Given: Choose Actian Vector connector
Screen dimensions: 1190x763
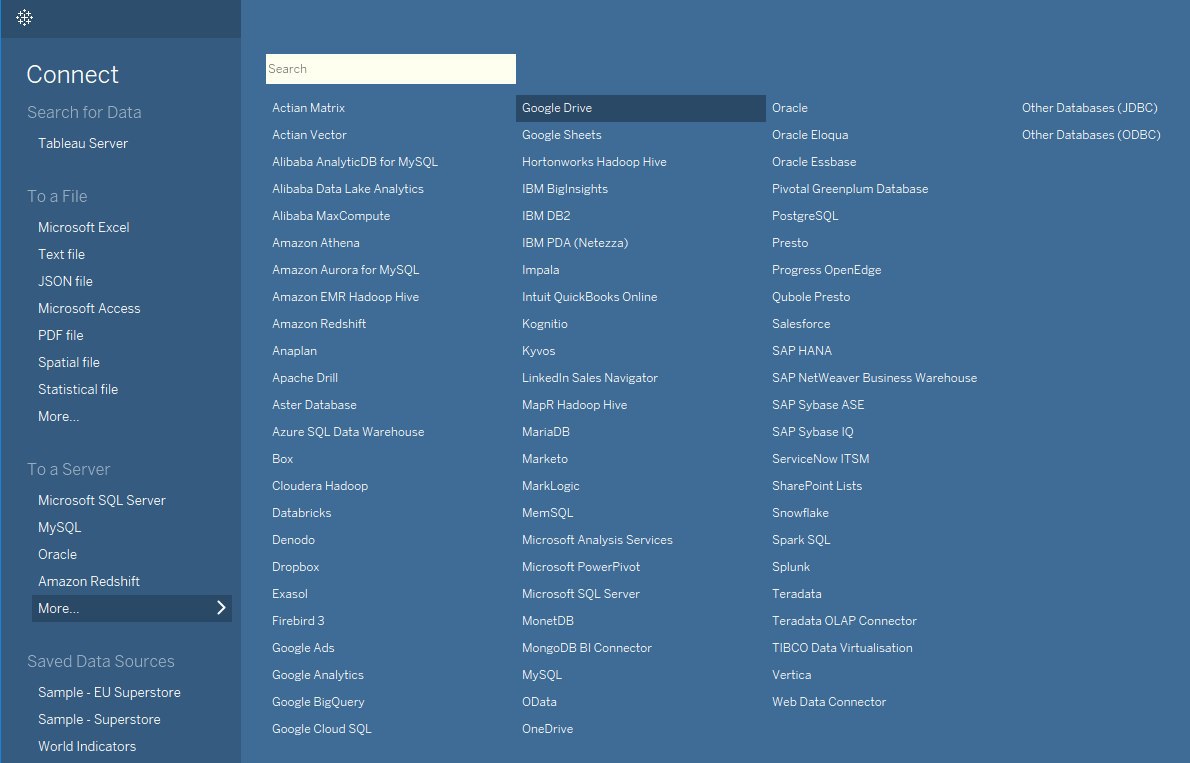Looking at the screenshot, I should (310, 135).
